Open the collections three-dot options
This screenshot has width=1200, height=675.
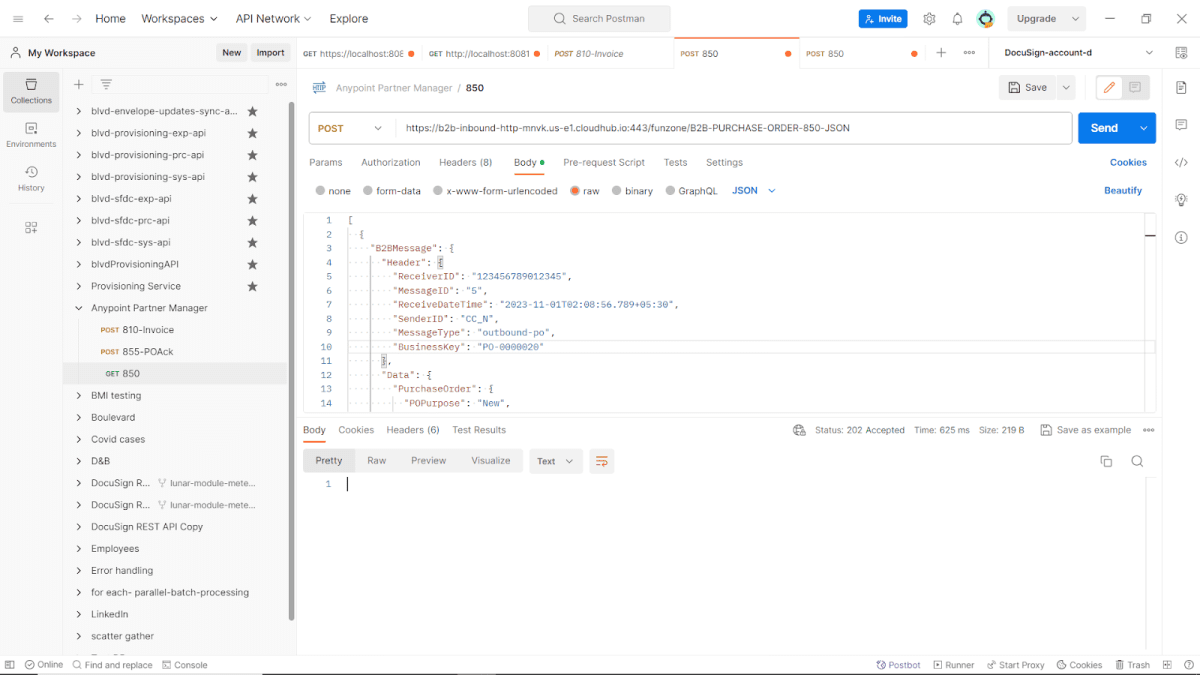click(282, 84)
